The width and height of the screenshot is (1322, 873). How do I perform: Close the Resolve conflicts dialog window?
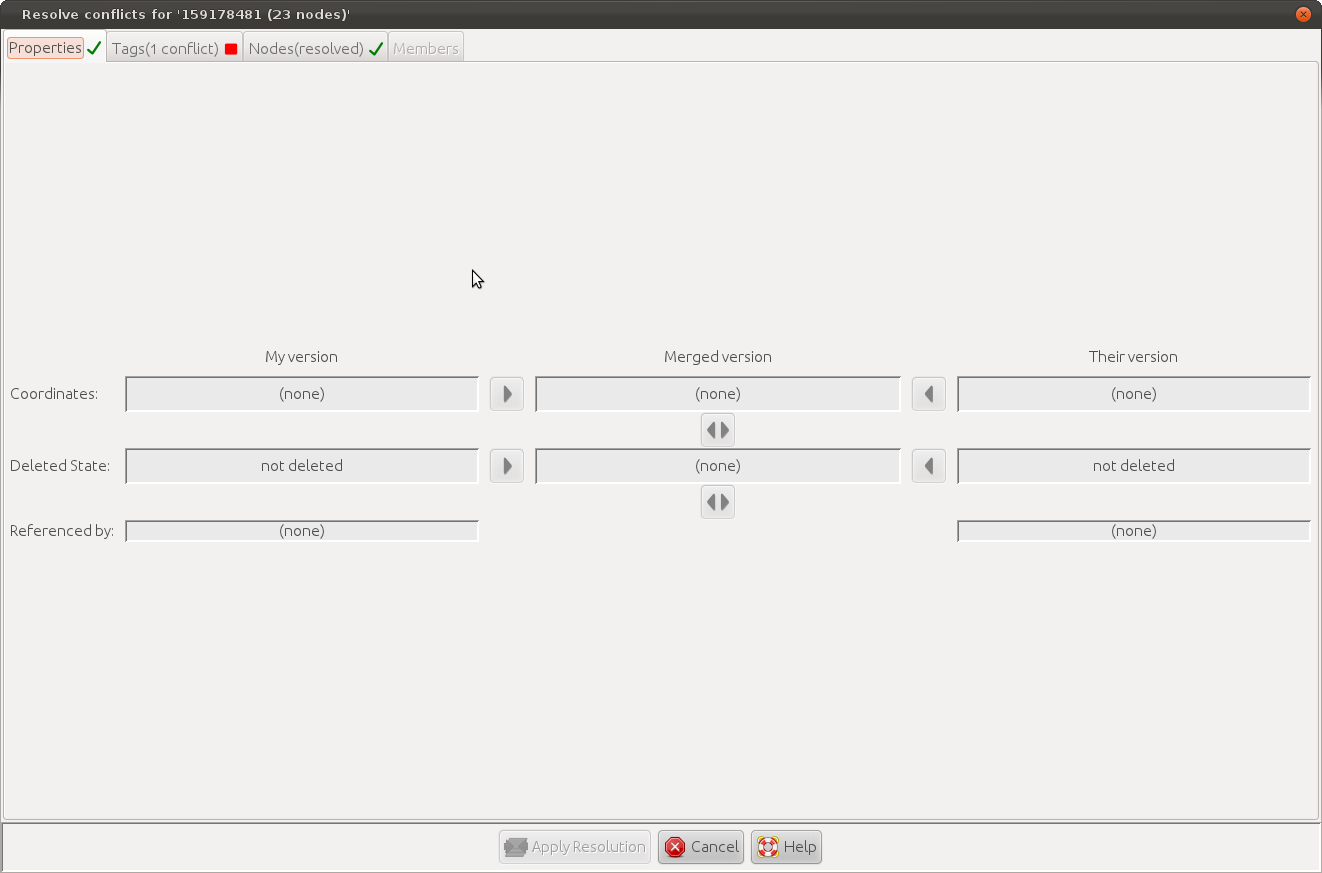tap(1303, 14)
